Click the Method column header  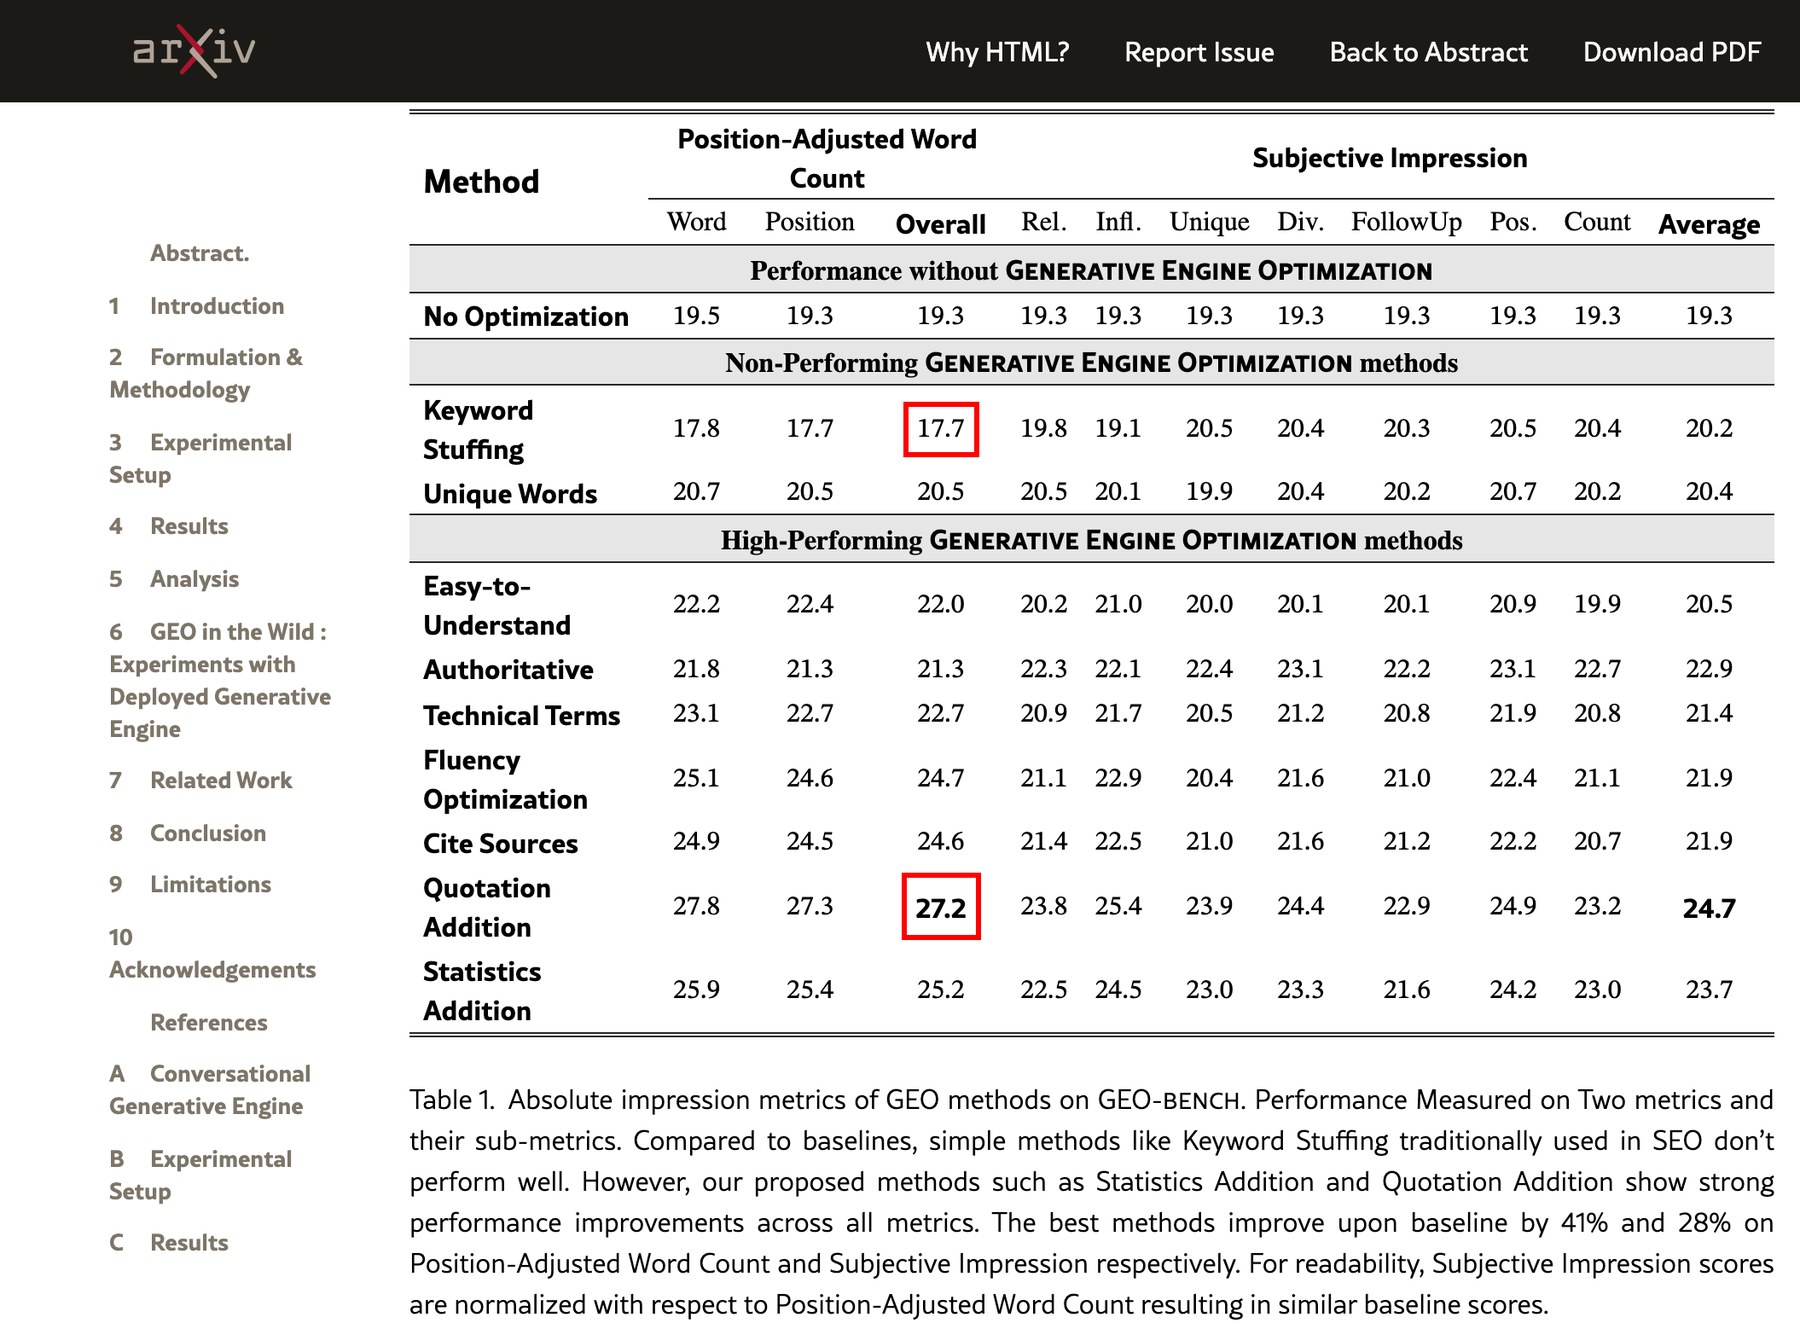481,181
